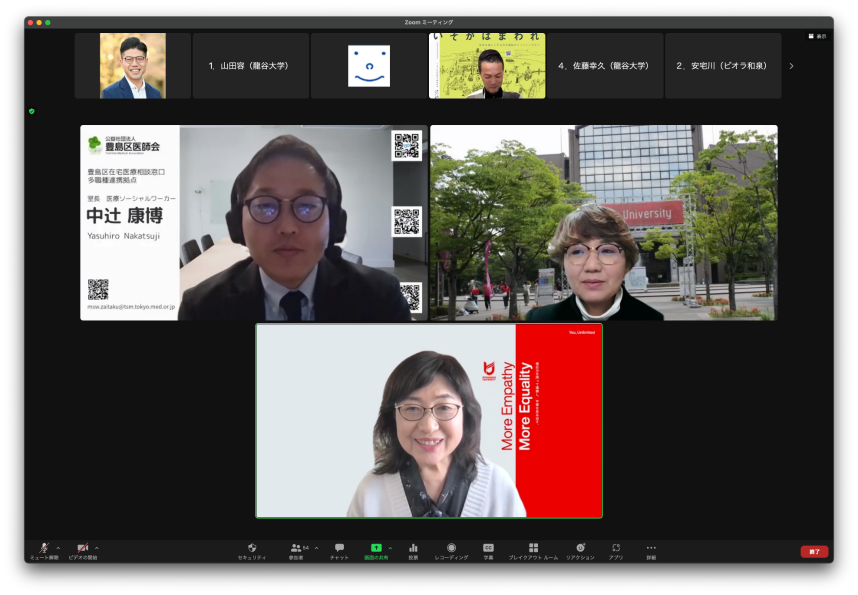858x595 pixels.
Task: Open the Polls icon
Action: (x=413, y=549)
